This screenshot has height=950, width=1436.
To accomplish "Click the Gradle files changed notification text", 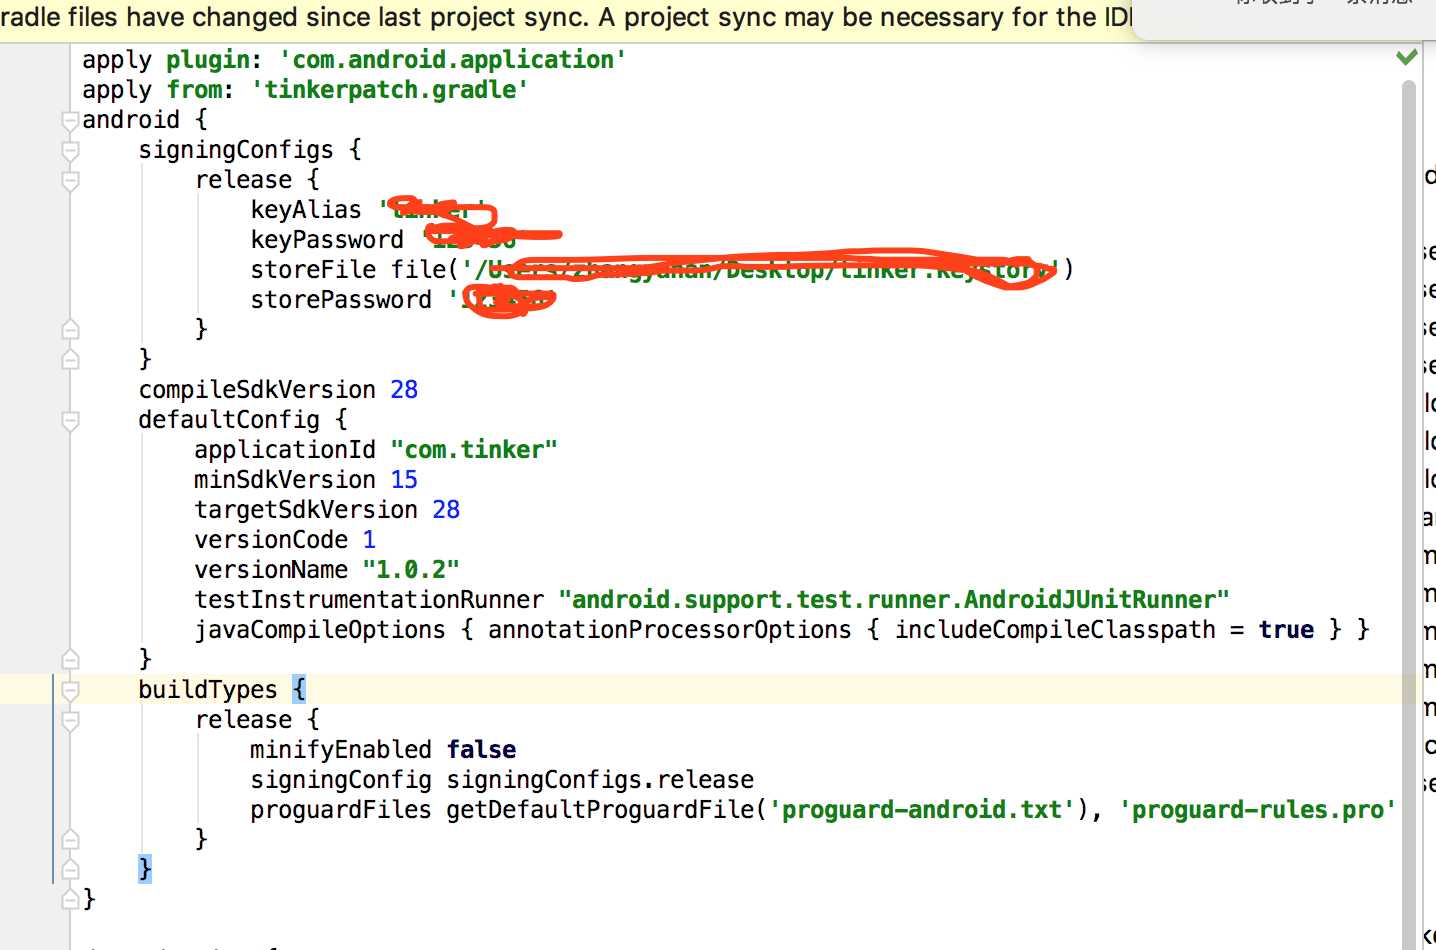I will 567,17.
